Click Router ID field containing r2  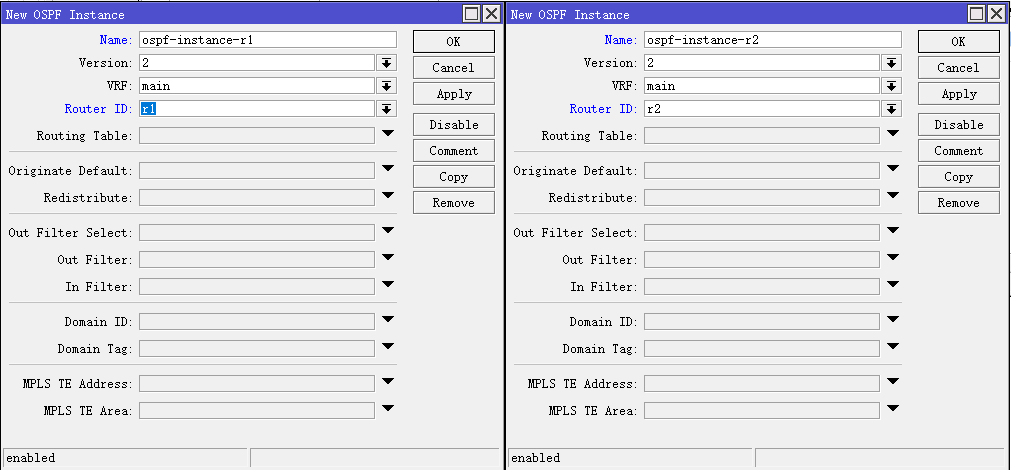tap(762, 109)
